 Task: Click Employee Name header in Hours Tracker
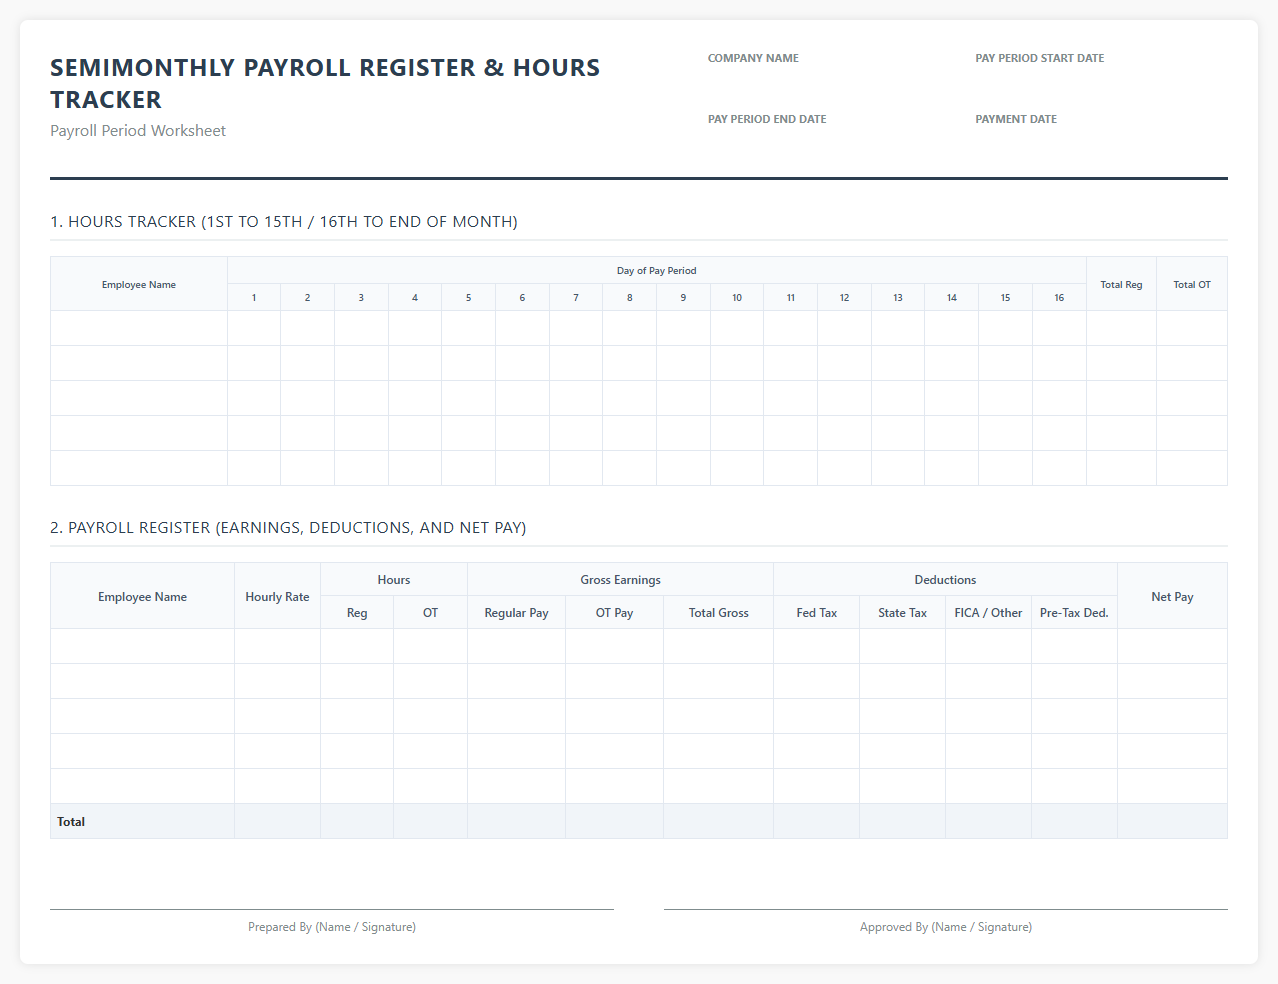tap(139, 285)
